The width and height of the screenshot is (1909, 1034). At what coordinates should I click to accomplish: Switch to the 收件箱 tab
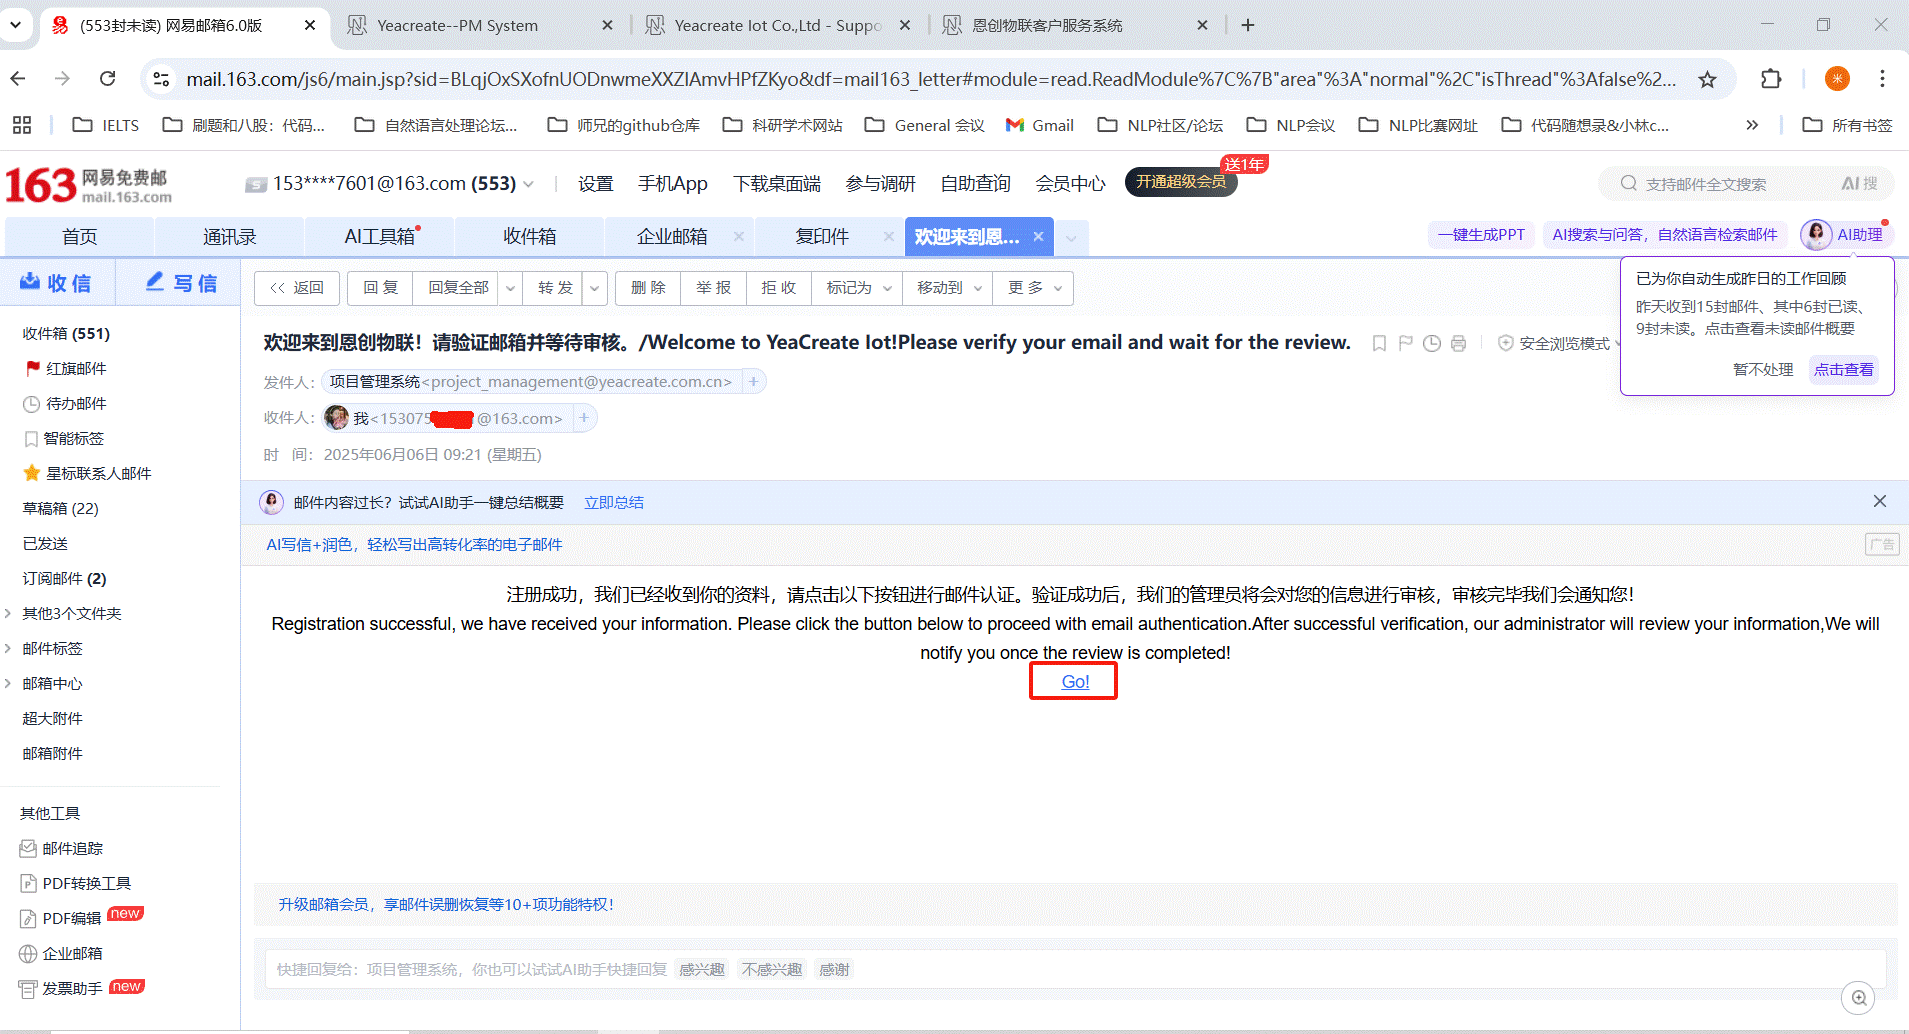point(529,237)
